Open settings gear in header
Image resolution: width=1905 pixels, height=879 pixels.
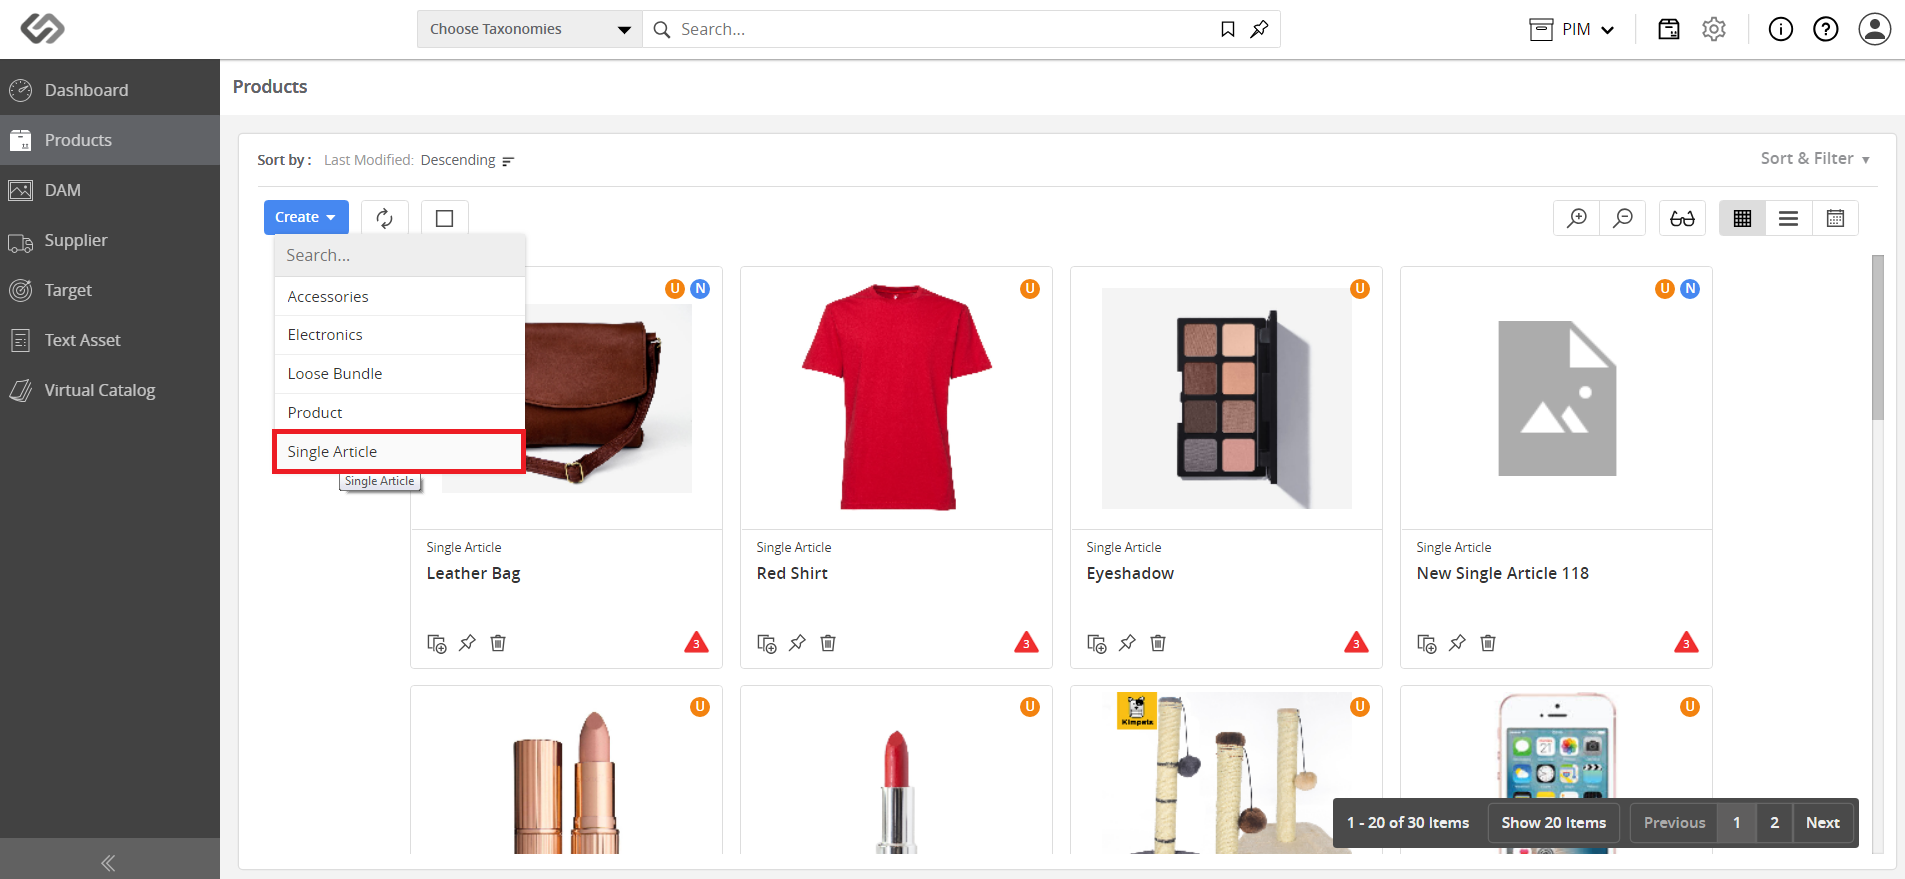pos(1714,29)
